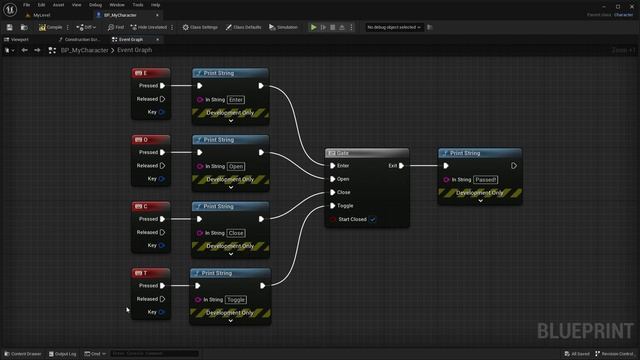Open the File menu
The height and width of the screenshot is (360, 640).
[27, 5]
